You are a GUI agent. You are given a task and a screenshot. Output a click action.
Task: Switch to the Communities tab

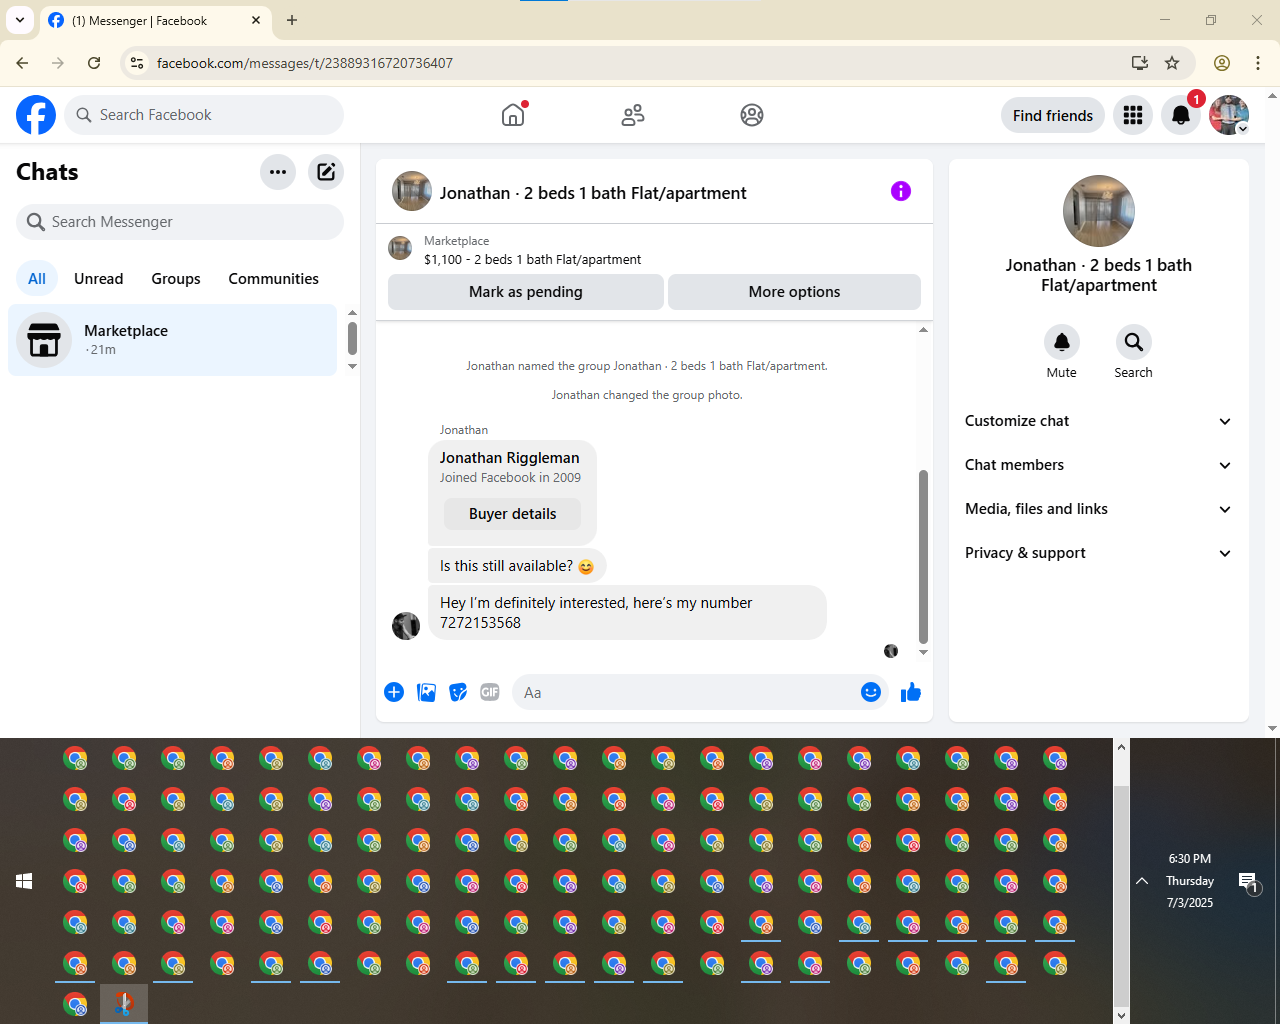pos(273,279)
